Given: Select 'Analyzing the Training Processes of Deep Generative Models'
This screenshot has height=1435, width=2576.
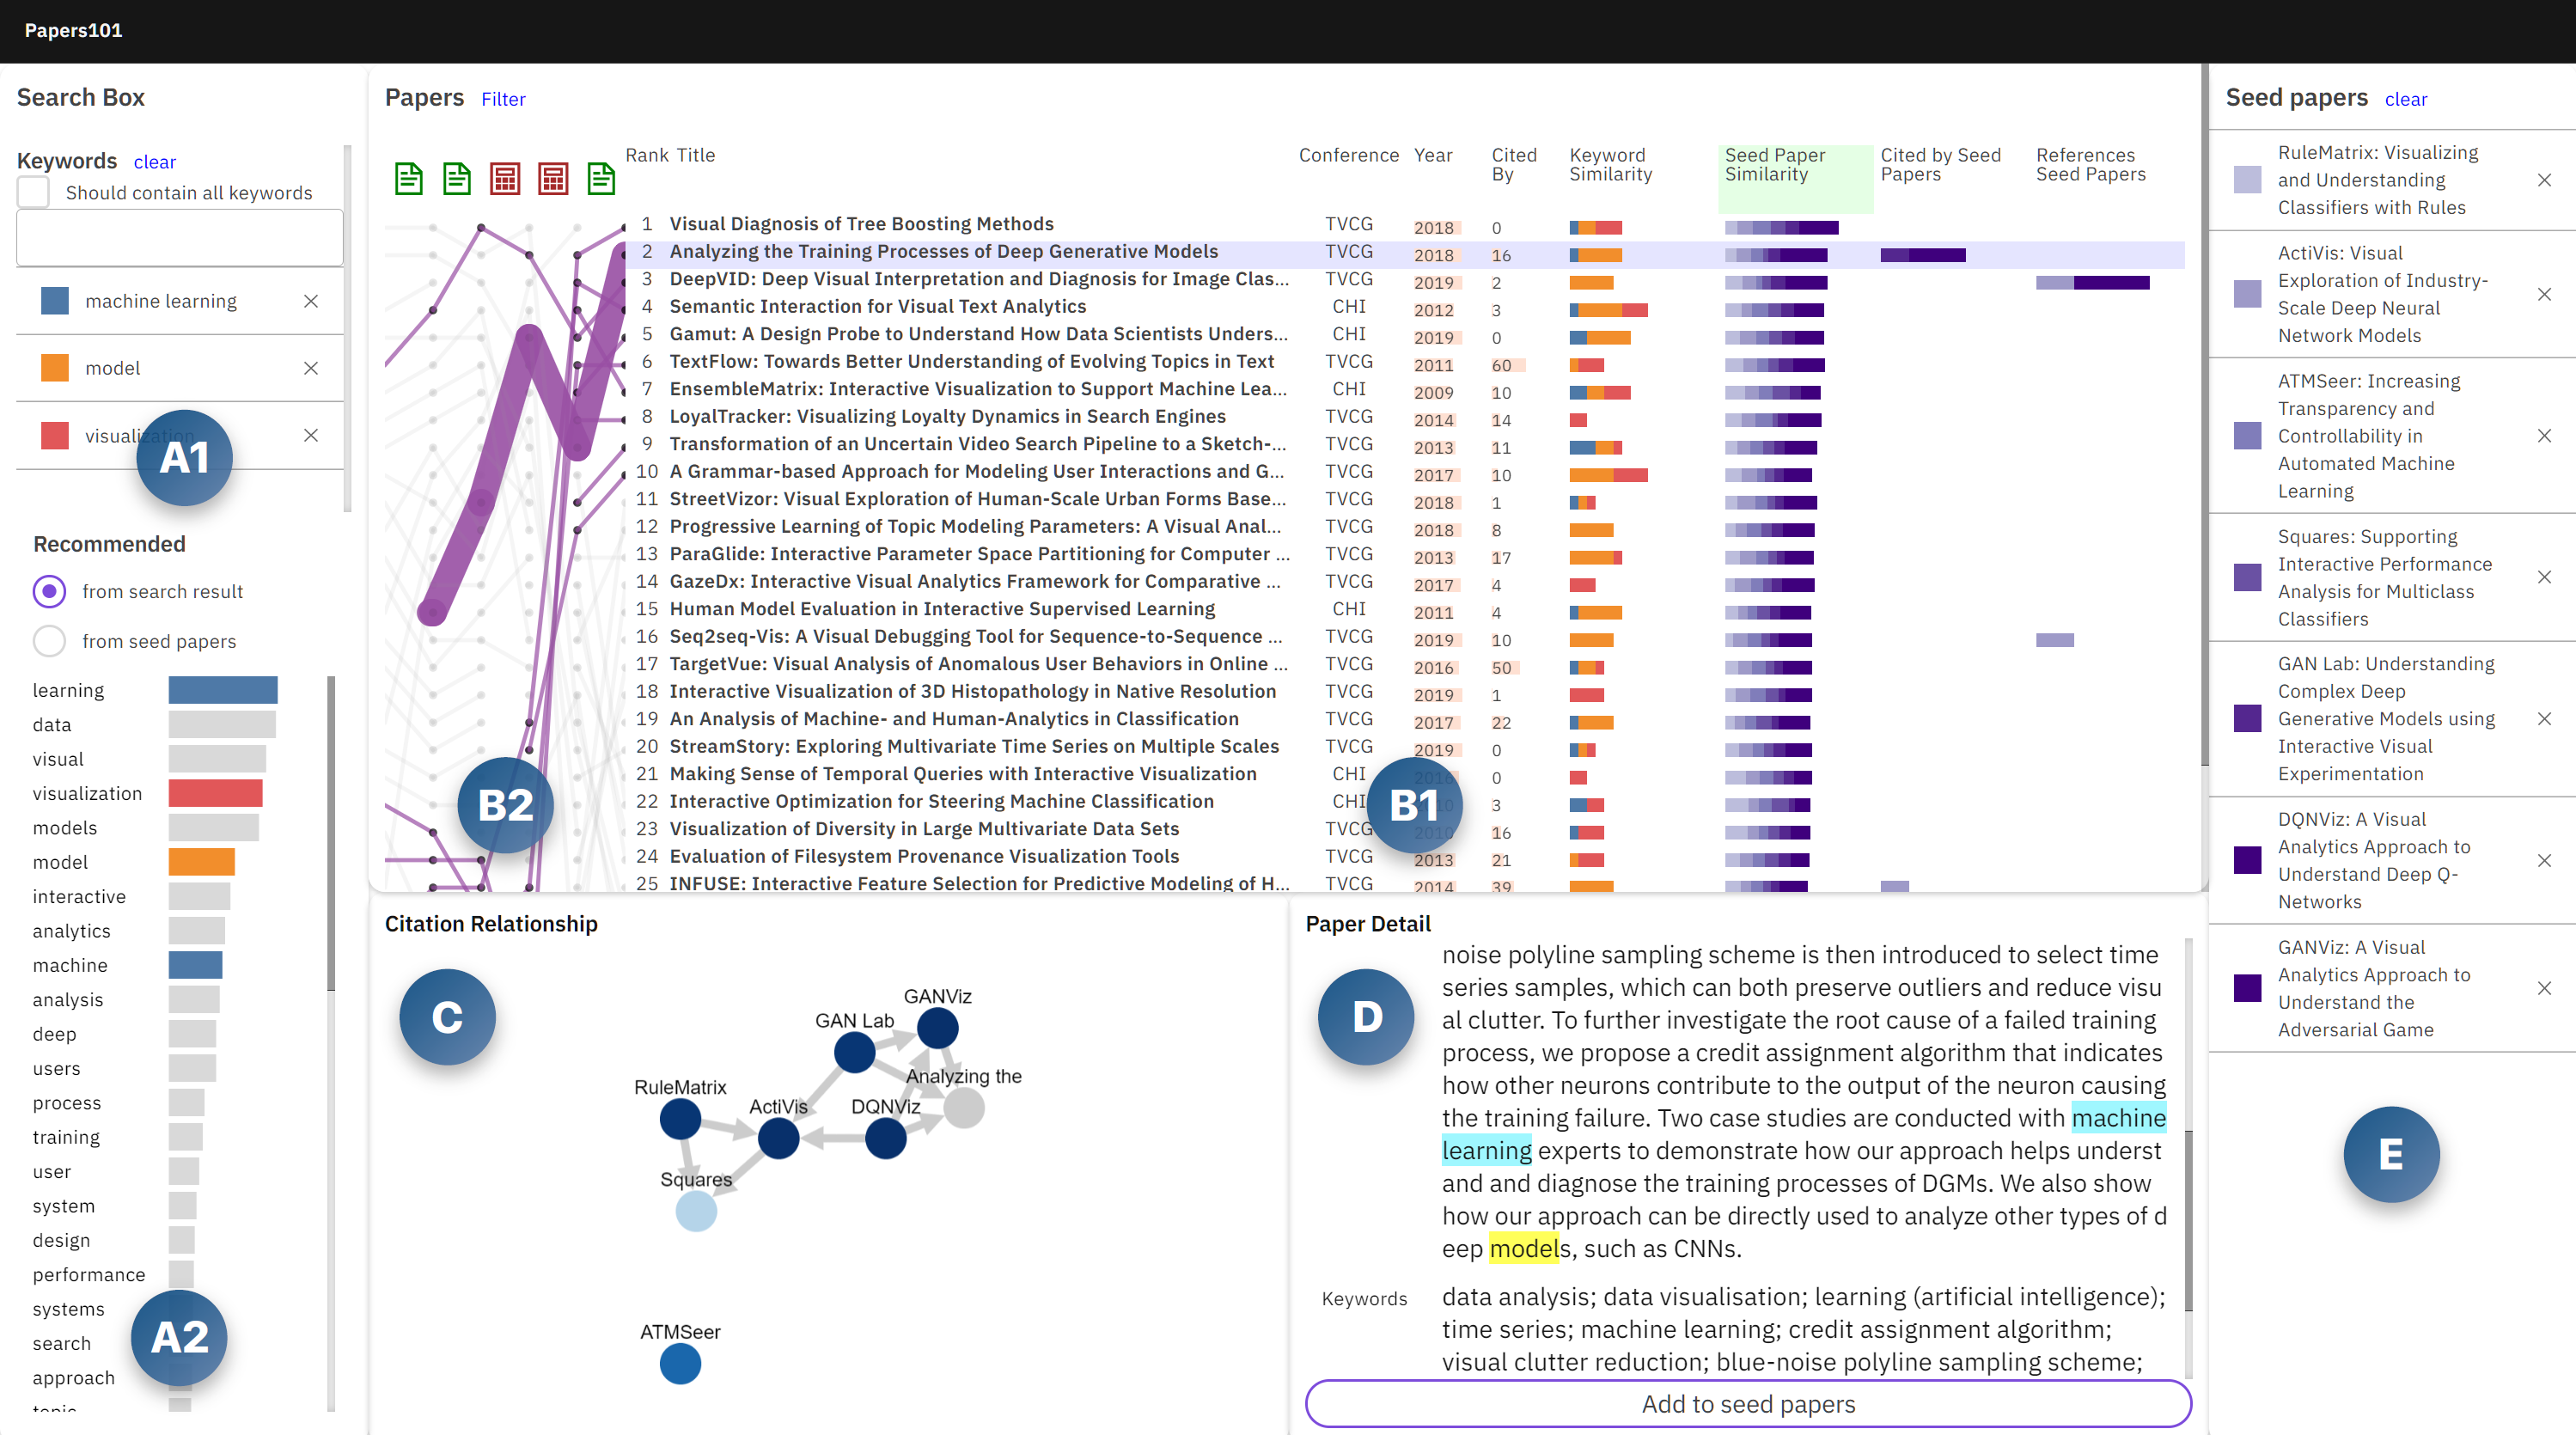Looking at the screenshot, I should [x=943, y=251].
